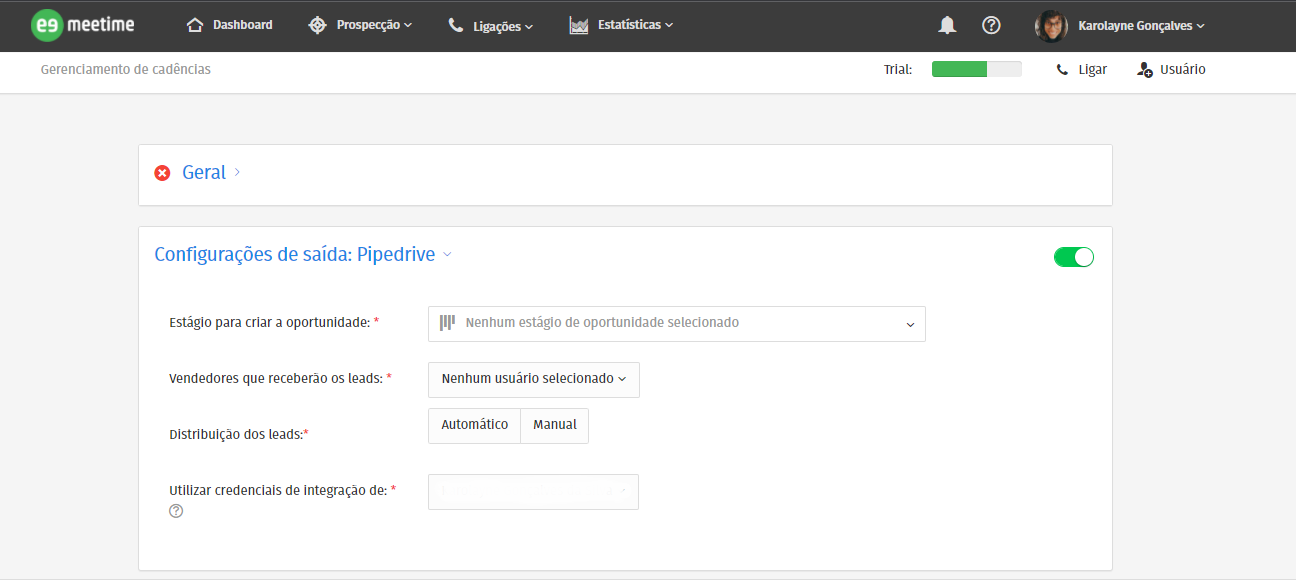Click the help question mark icon in navbar

pos(991,26)
